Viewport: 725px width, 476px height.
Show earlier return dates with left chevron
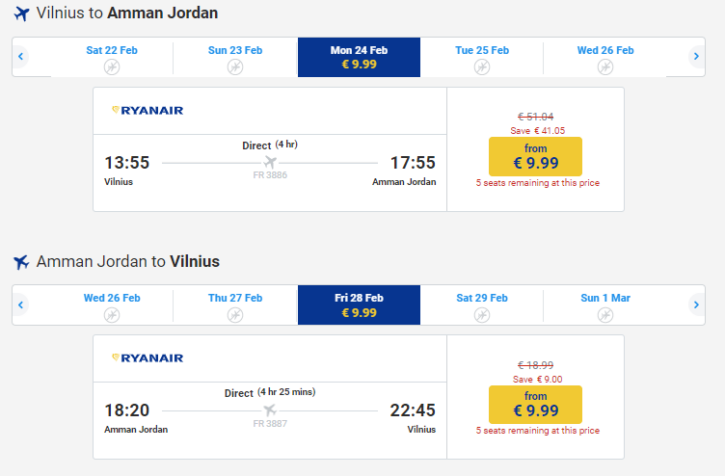[20, 305]
